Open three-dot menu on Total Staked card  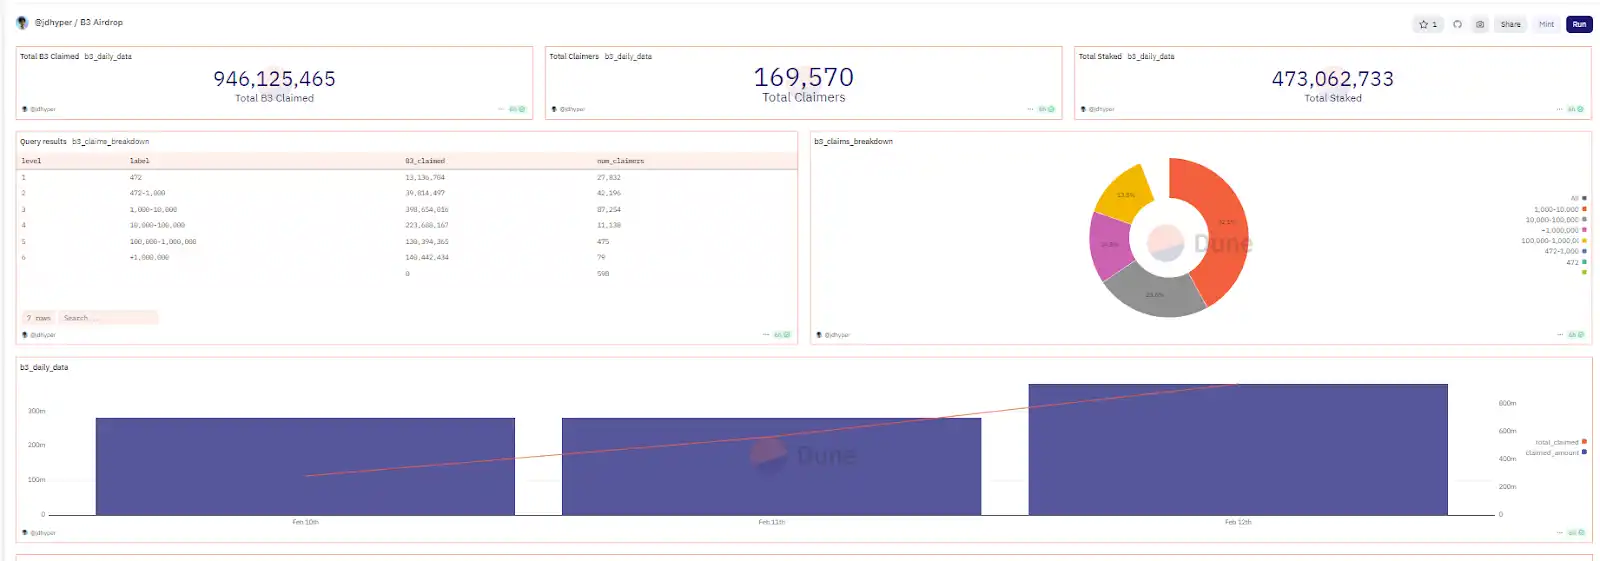tap(1559, 109)
